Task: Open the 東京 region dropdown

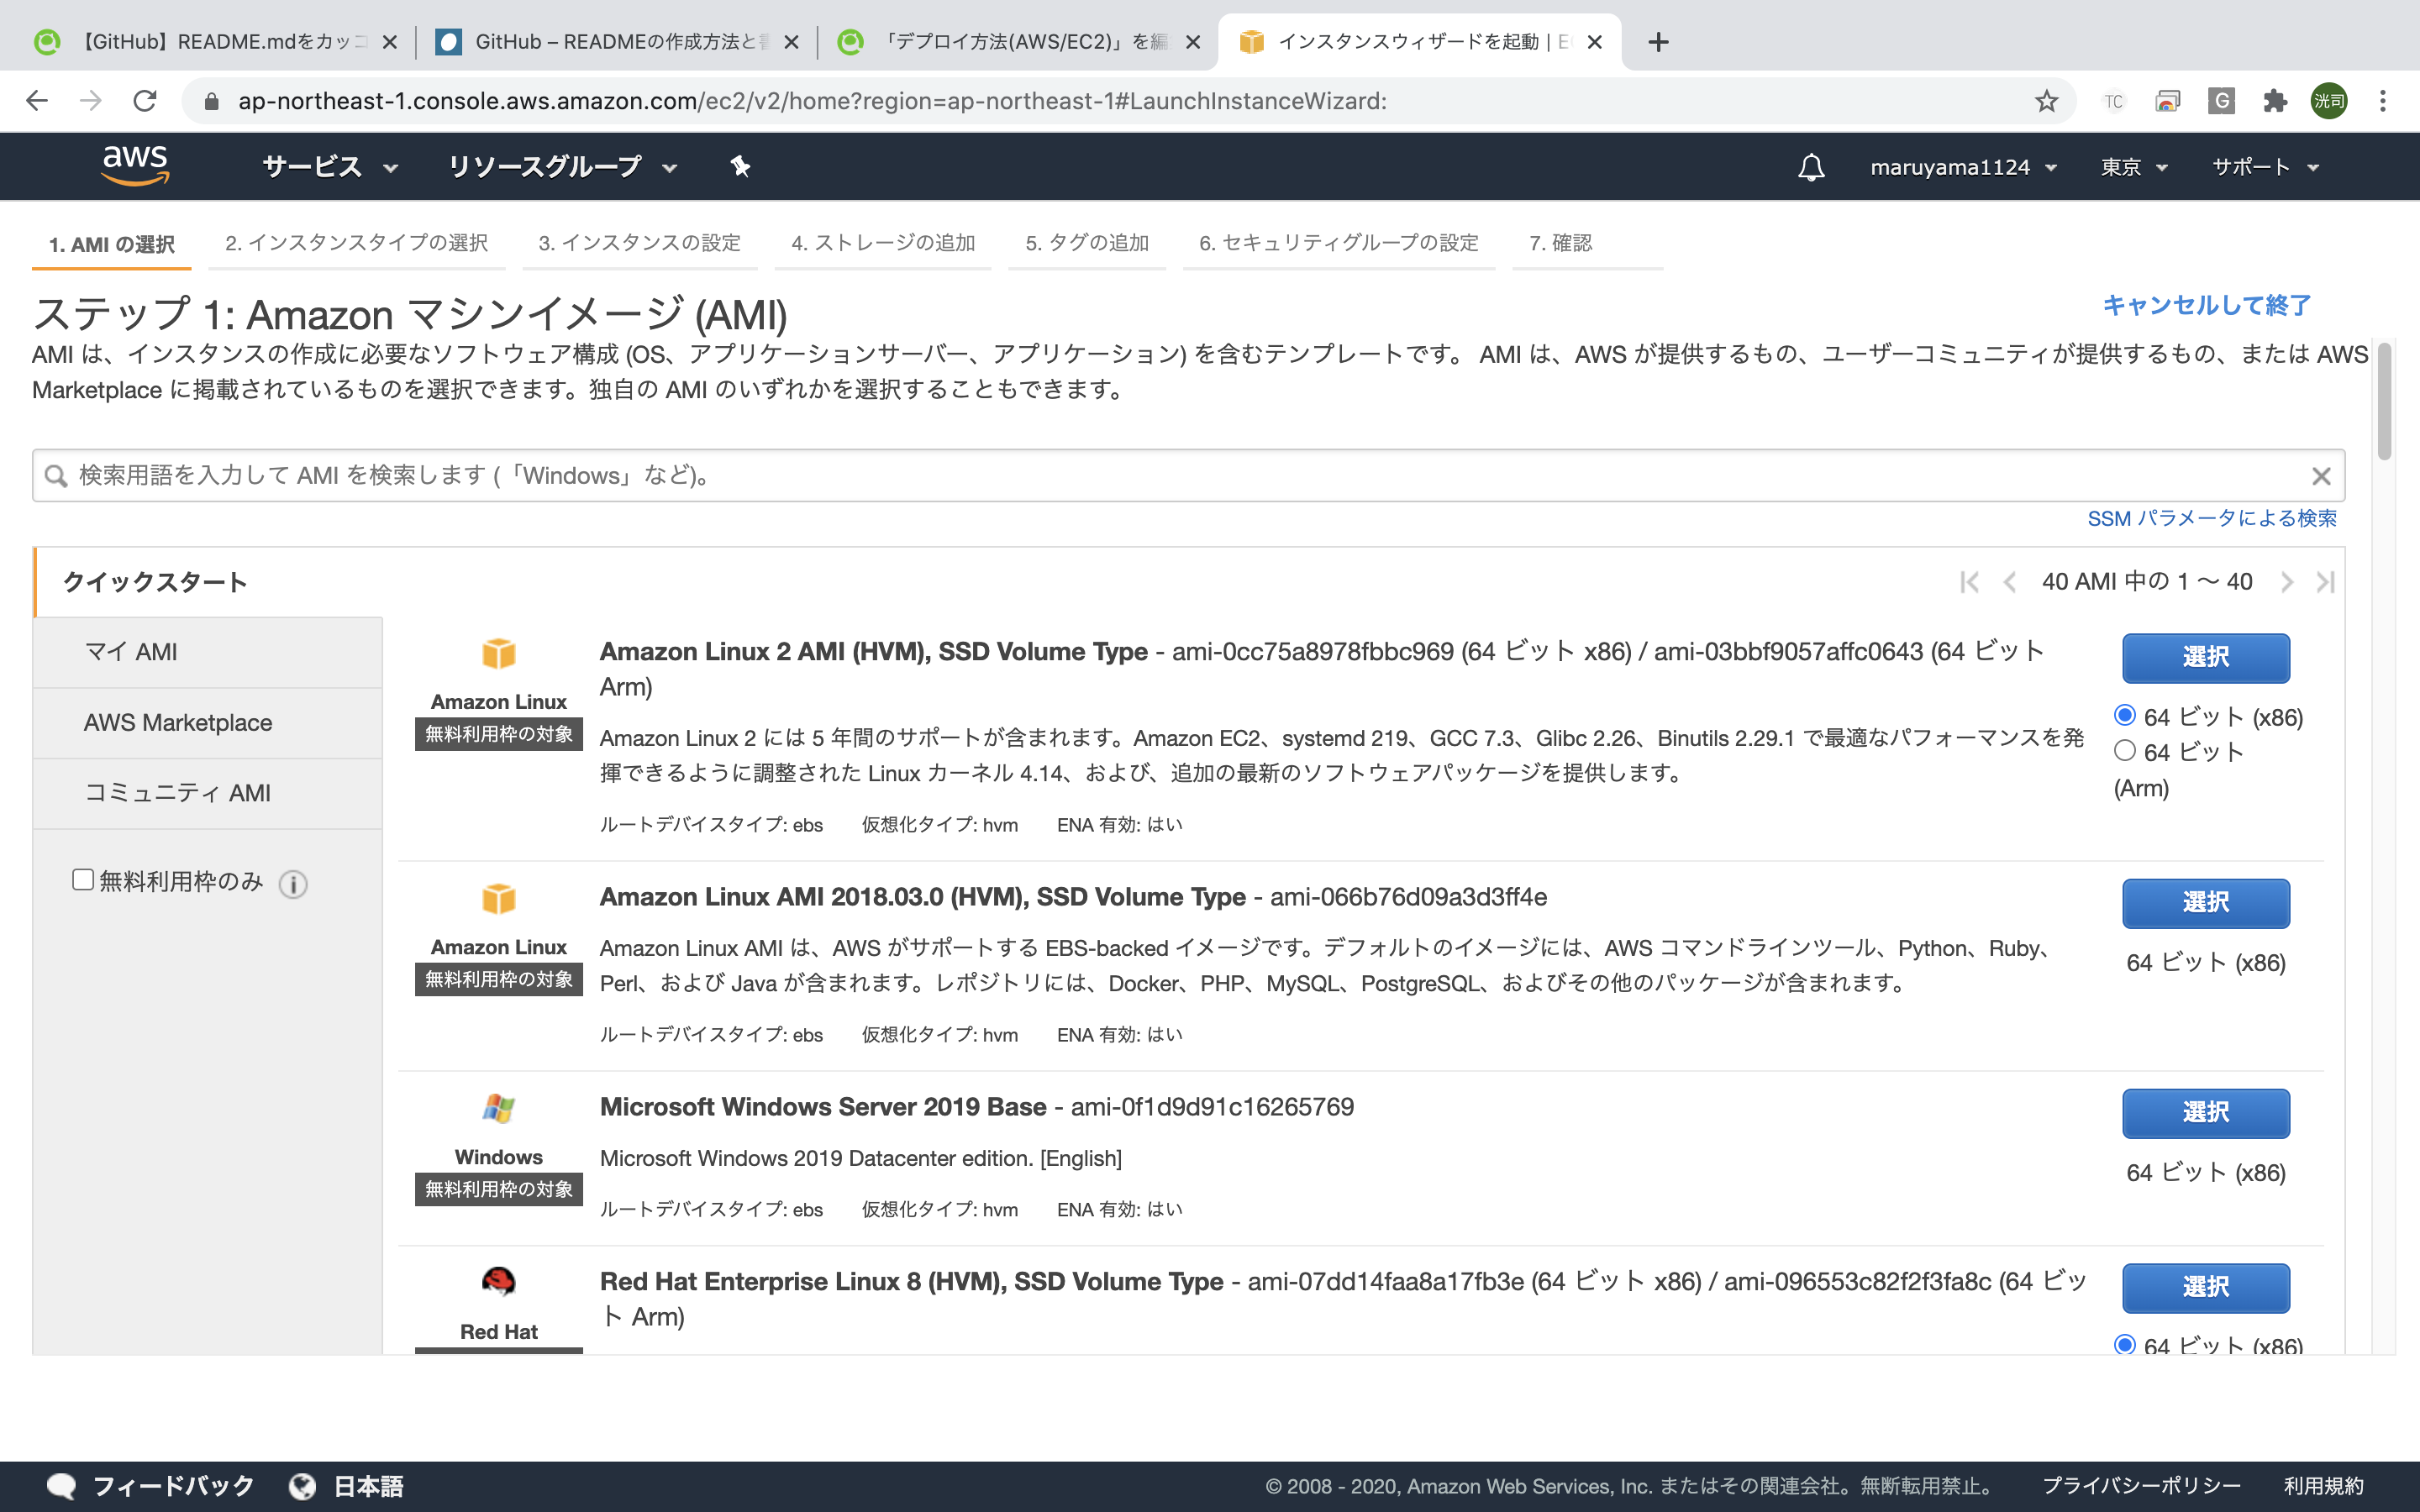Action: tap(2133, 167)
